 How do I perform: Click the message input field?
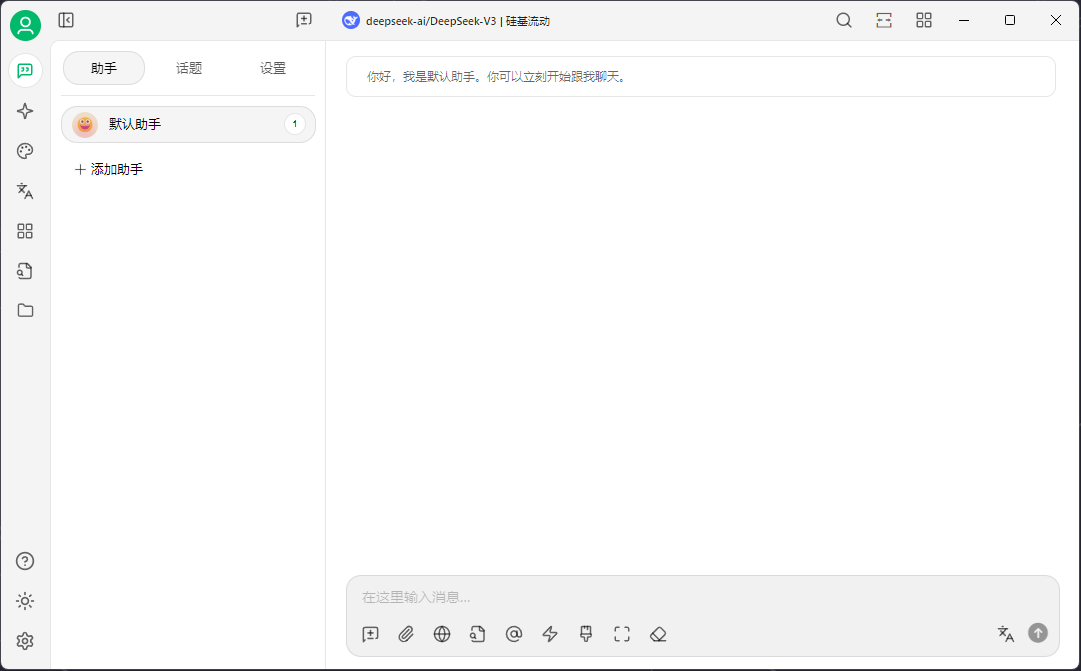click(x=700, y=597)
